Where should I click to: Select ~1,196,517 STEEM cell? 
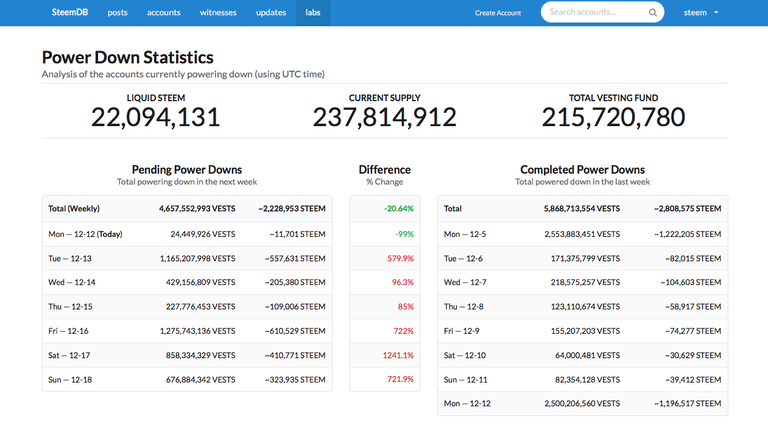click(x=688, y=404)
